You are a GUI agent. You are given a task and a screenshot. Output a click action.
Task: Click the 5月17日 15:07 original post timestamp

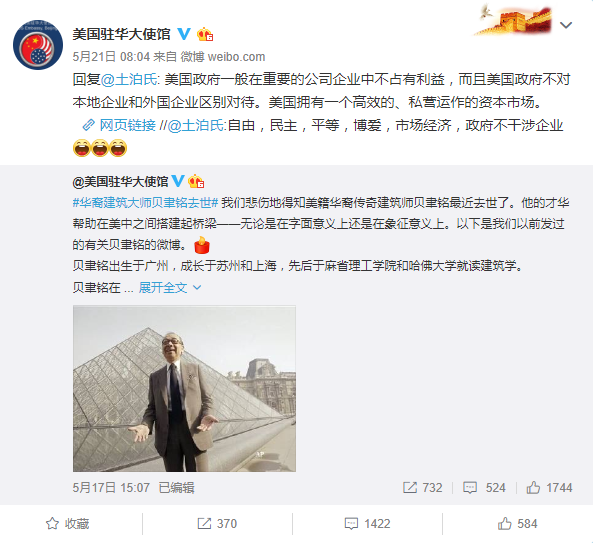point(111,488)
